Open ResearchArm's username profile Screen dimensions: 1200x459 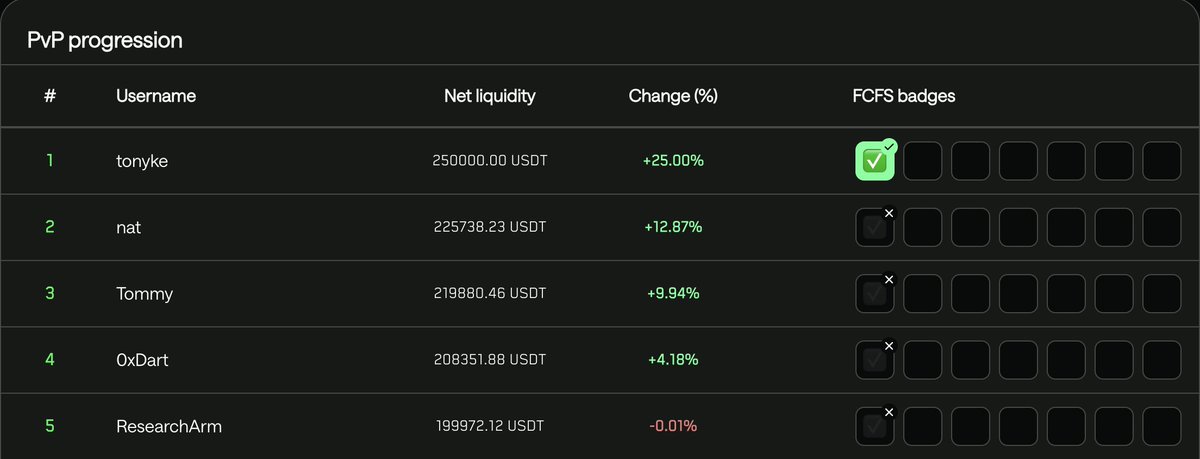169,427
